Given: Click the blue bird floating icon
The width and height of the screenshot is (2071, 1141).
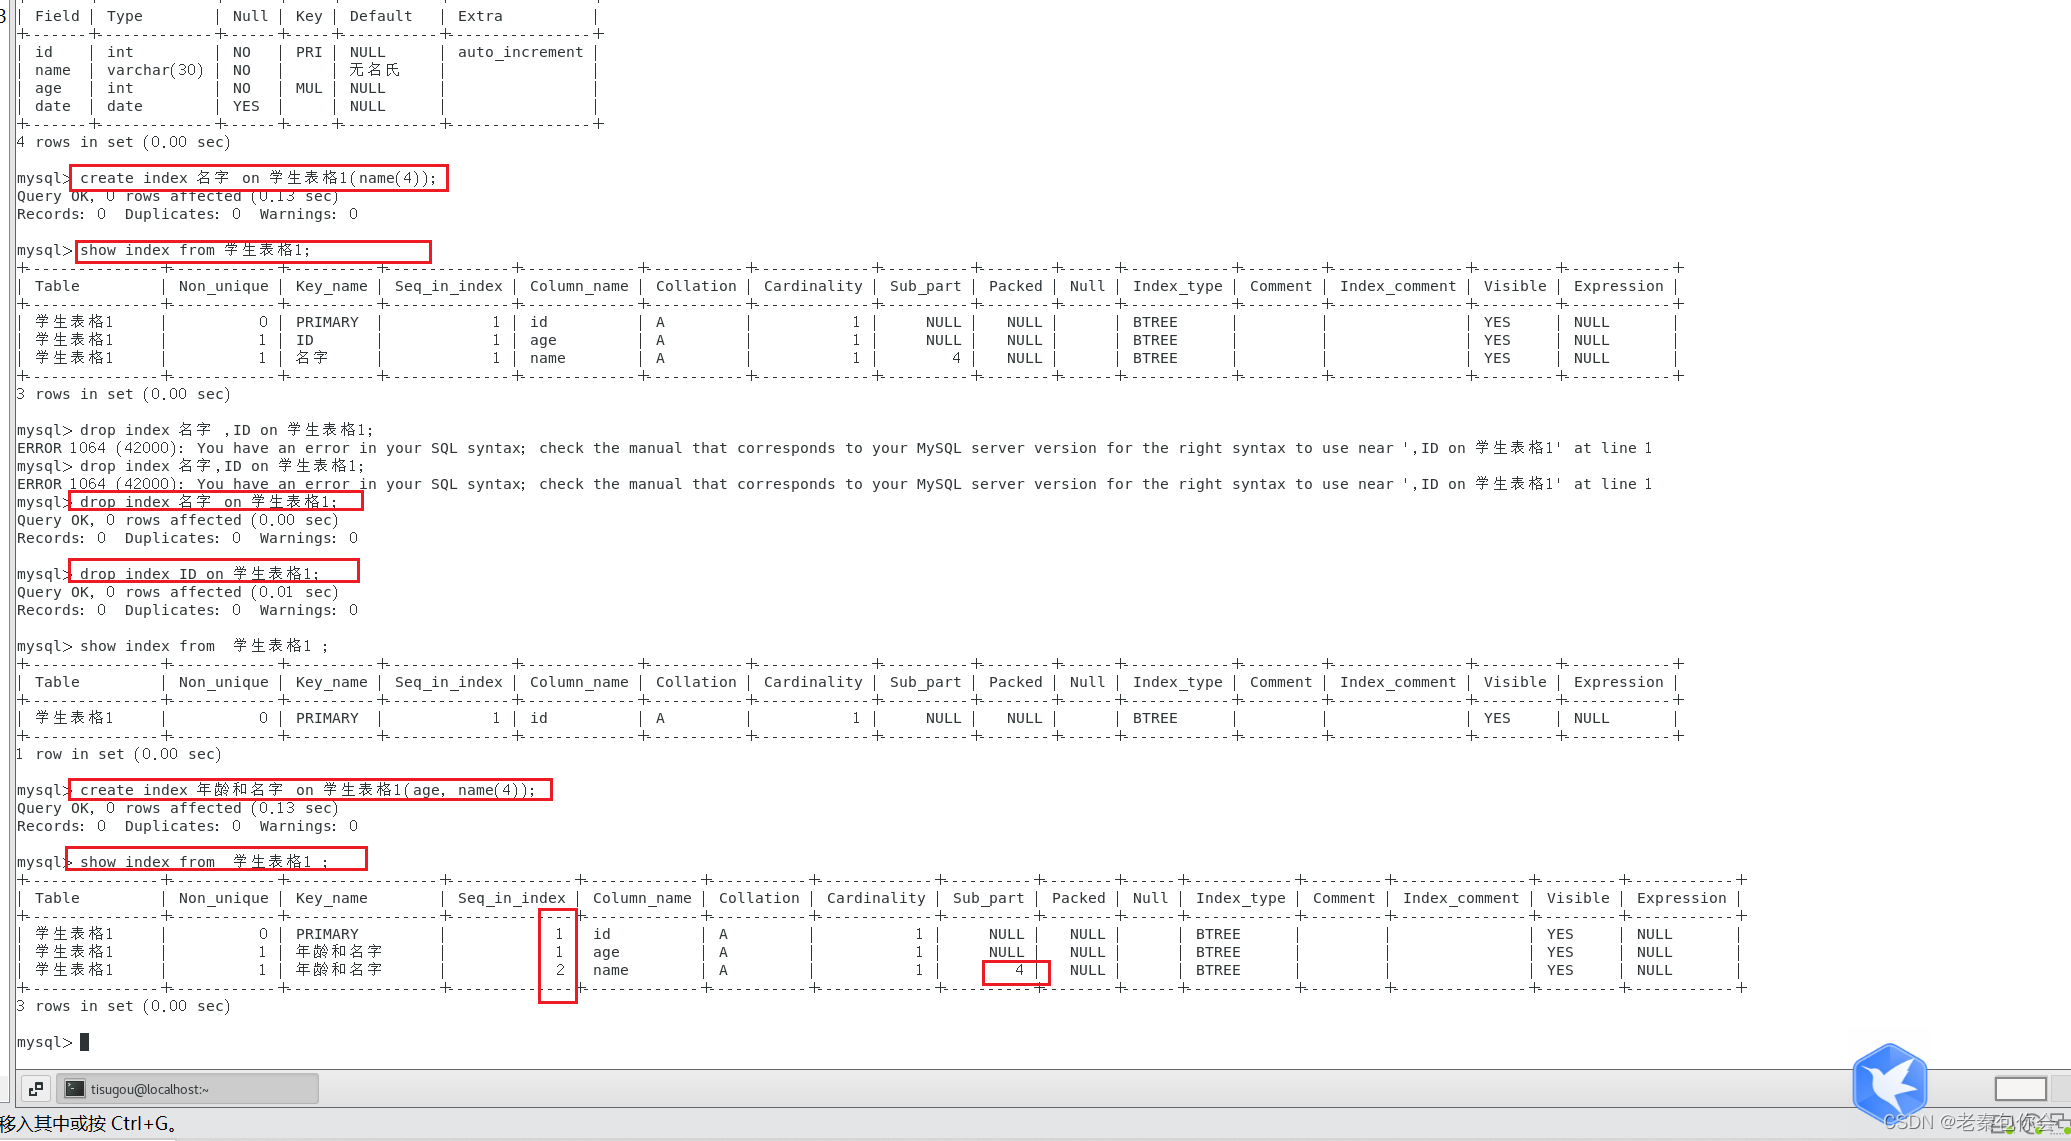Looking at the screenshot, I should pyautogui.click(x=1889, y=1082).
